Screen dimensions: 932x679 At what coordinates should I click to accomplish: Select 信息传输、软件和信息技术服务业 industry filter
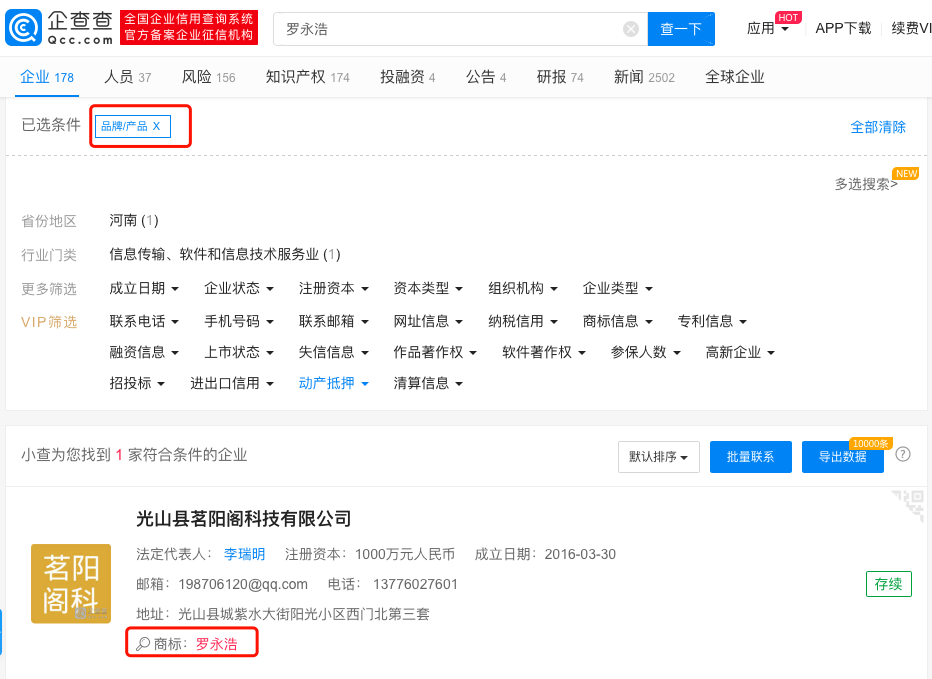[225, 254]
